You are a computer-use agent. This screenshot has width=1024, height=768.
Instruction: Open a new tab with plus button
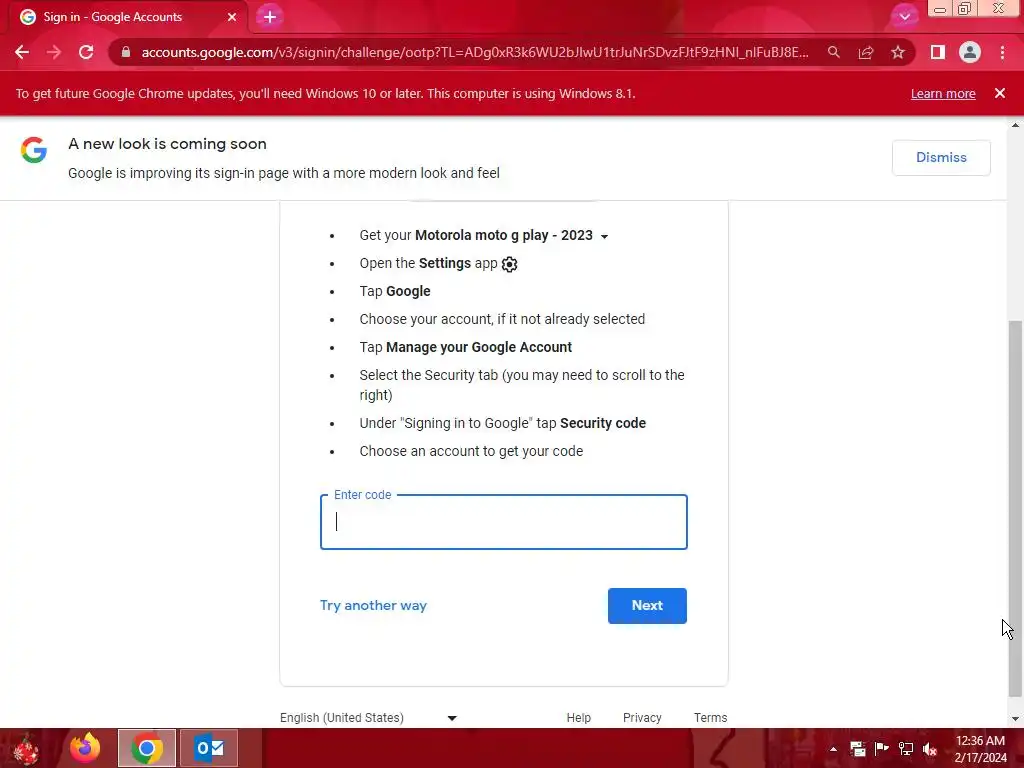[x=270, y=17]
